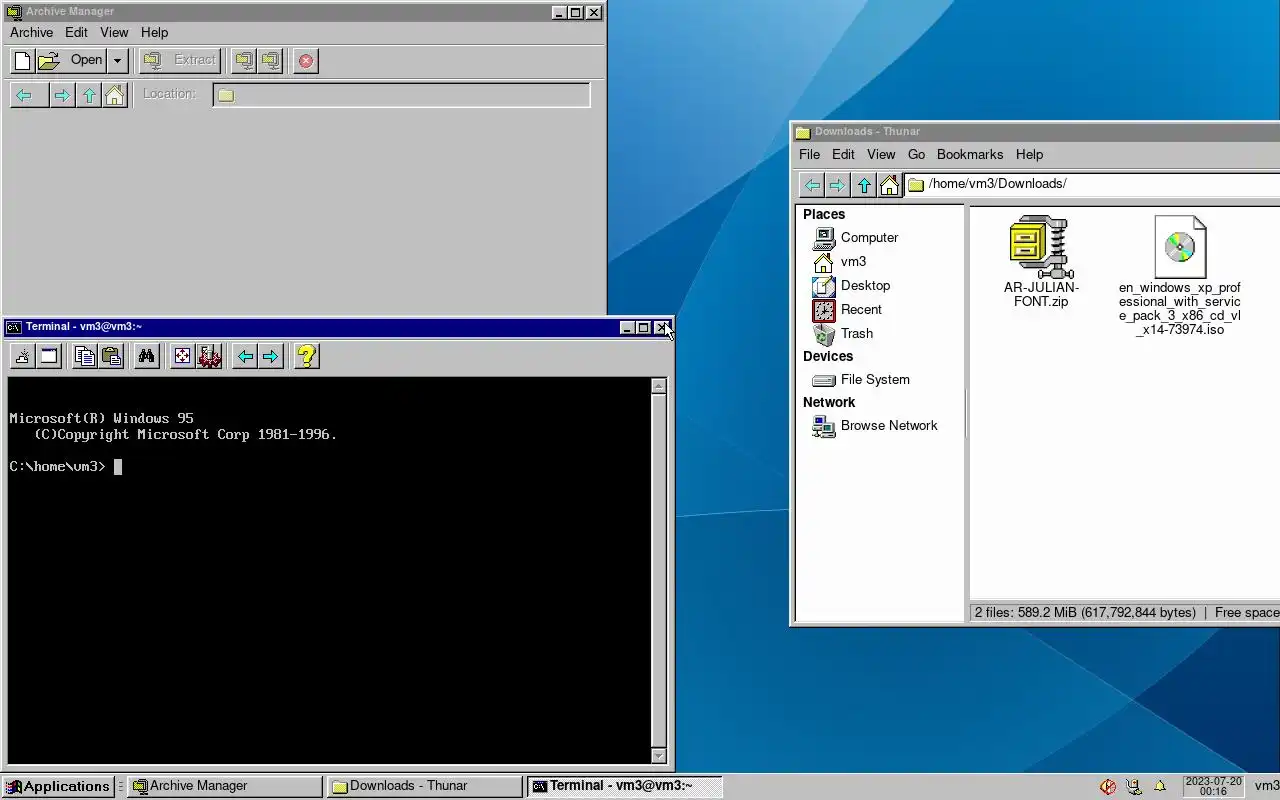This screenshot has width=1280, height=800.
Task: Click the add files icon after Extract
Action: click(244, 61)
